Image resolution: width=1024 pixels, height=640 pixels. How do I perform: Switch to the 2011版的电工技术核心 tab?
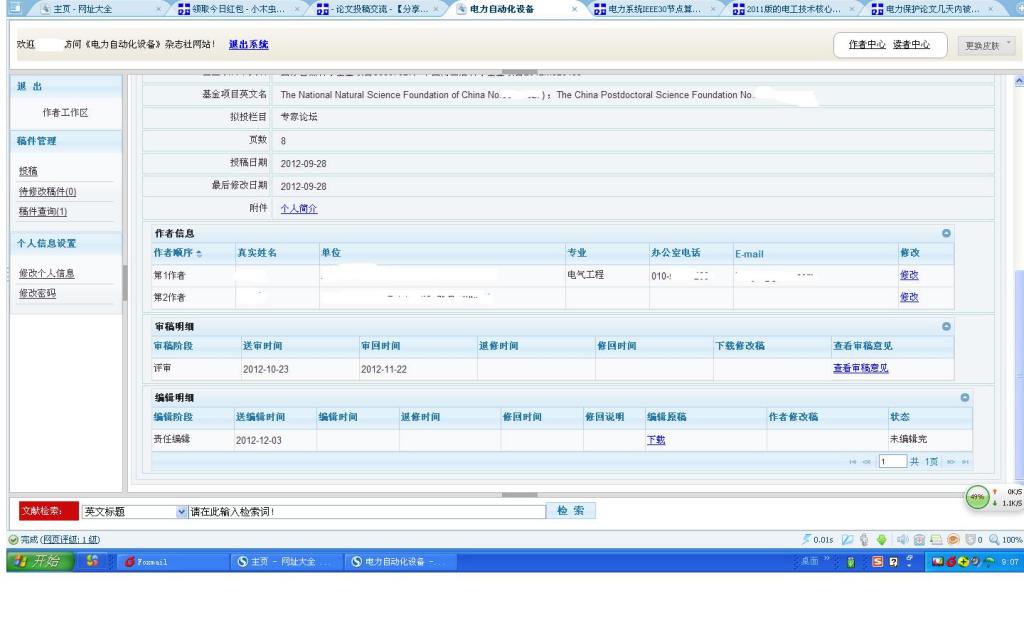(x=793, y=9)
